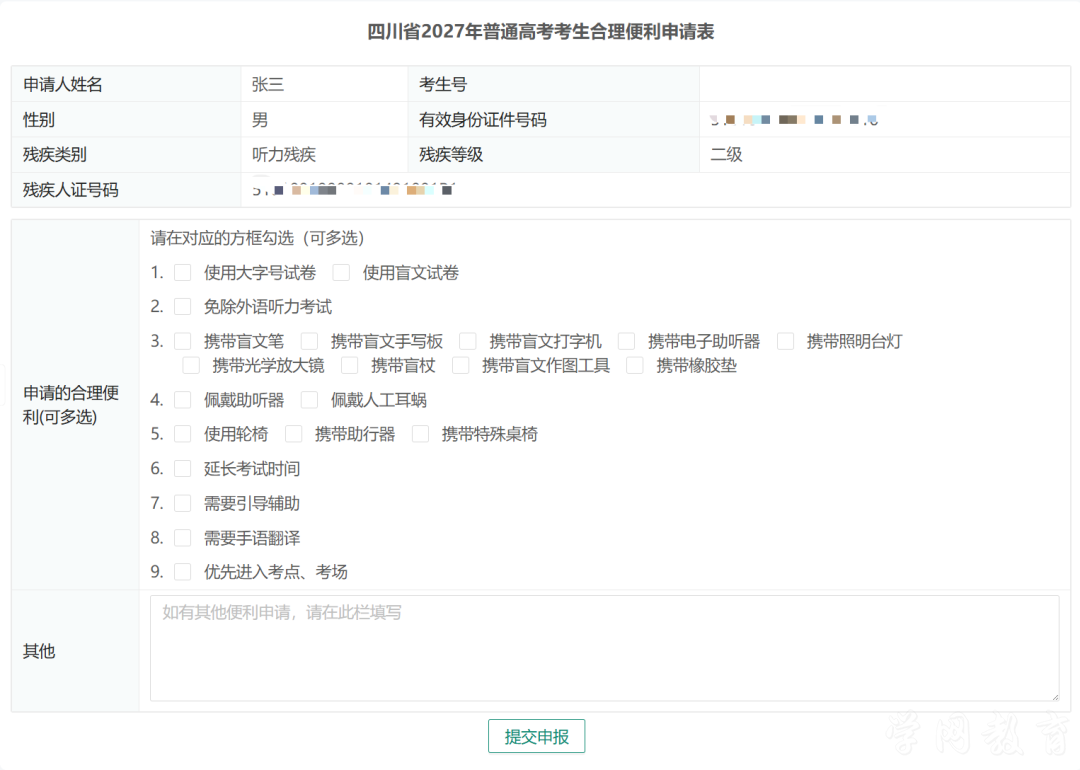1080x770 pixels.
Task: Click the 申请人姓名 label
Action: pos(63,85)
